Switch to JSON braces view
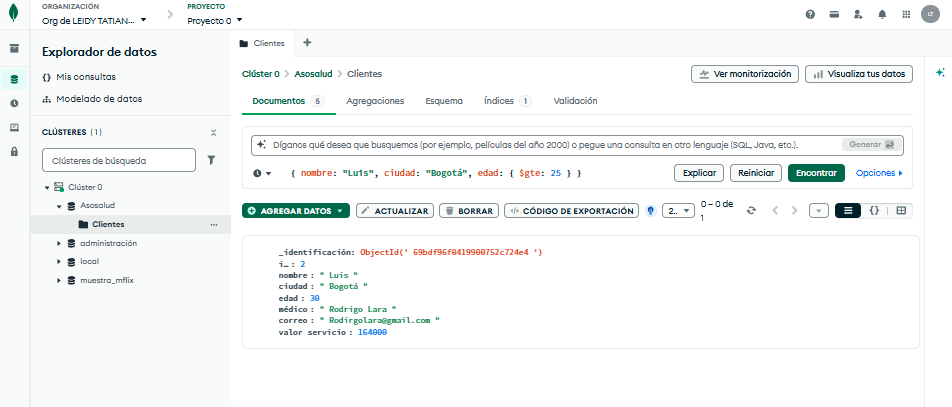Screen dimensions: 952x407 (x=874, y=211)
